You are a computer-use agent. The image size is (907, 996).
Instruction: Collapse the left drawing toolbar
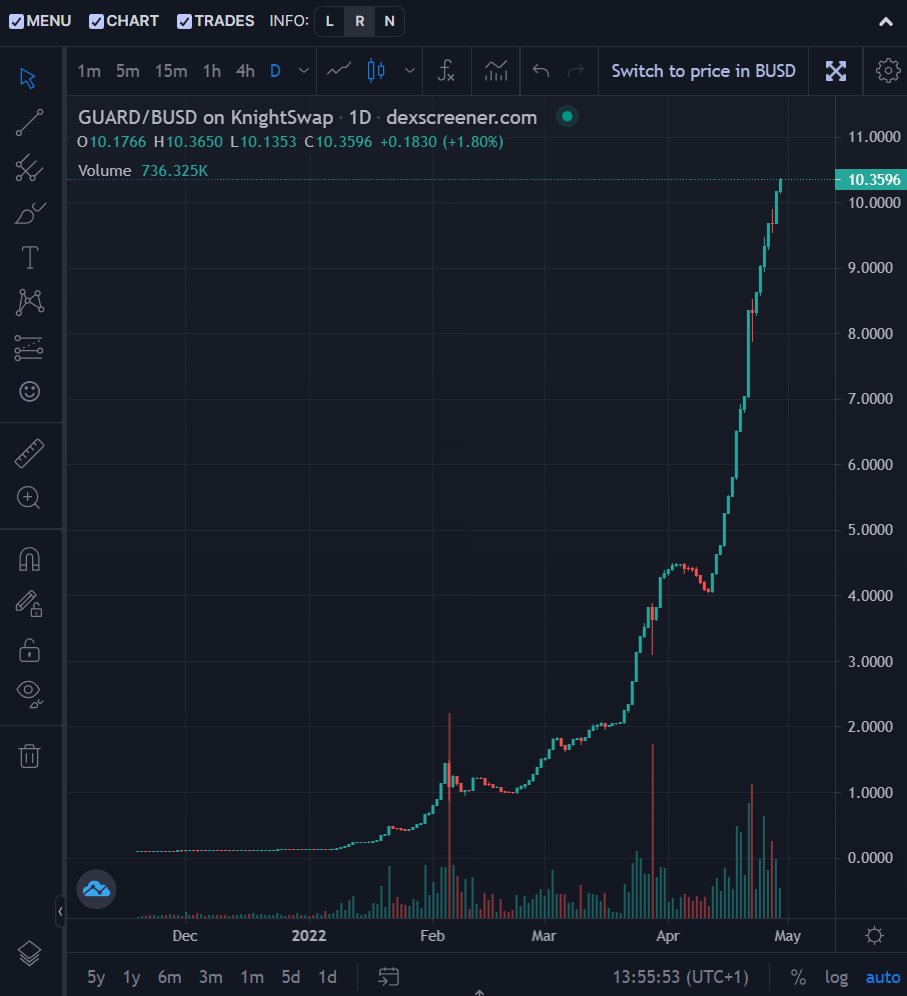[60, 912]
